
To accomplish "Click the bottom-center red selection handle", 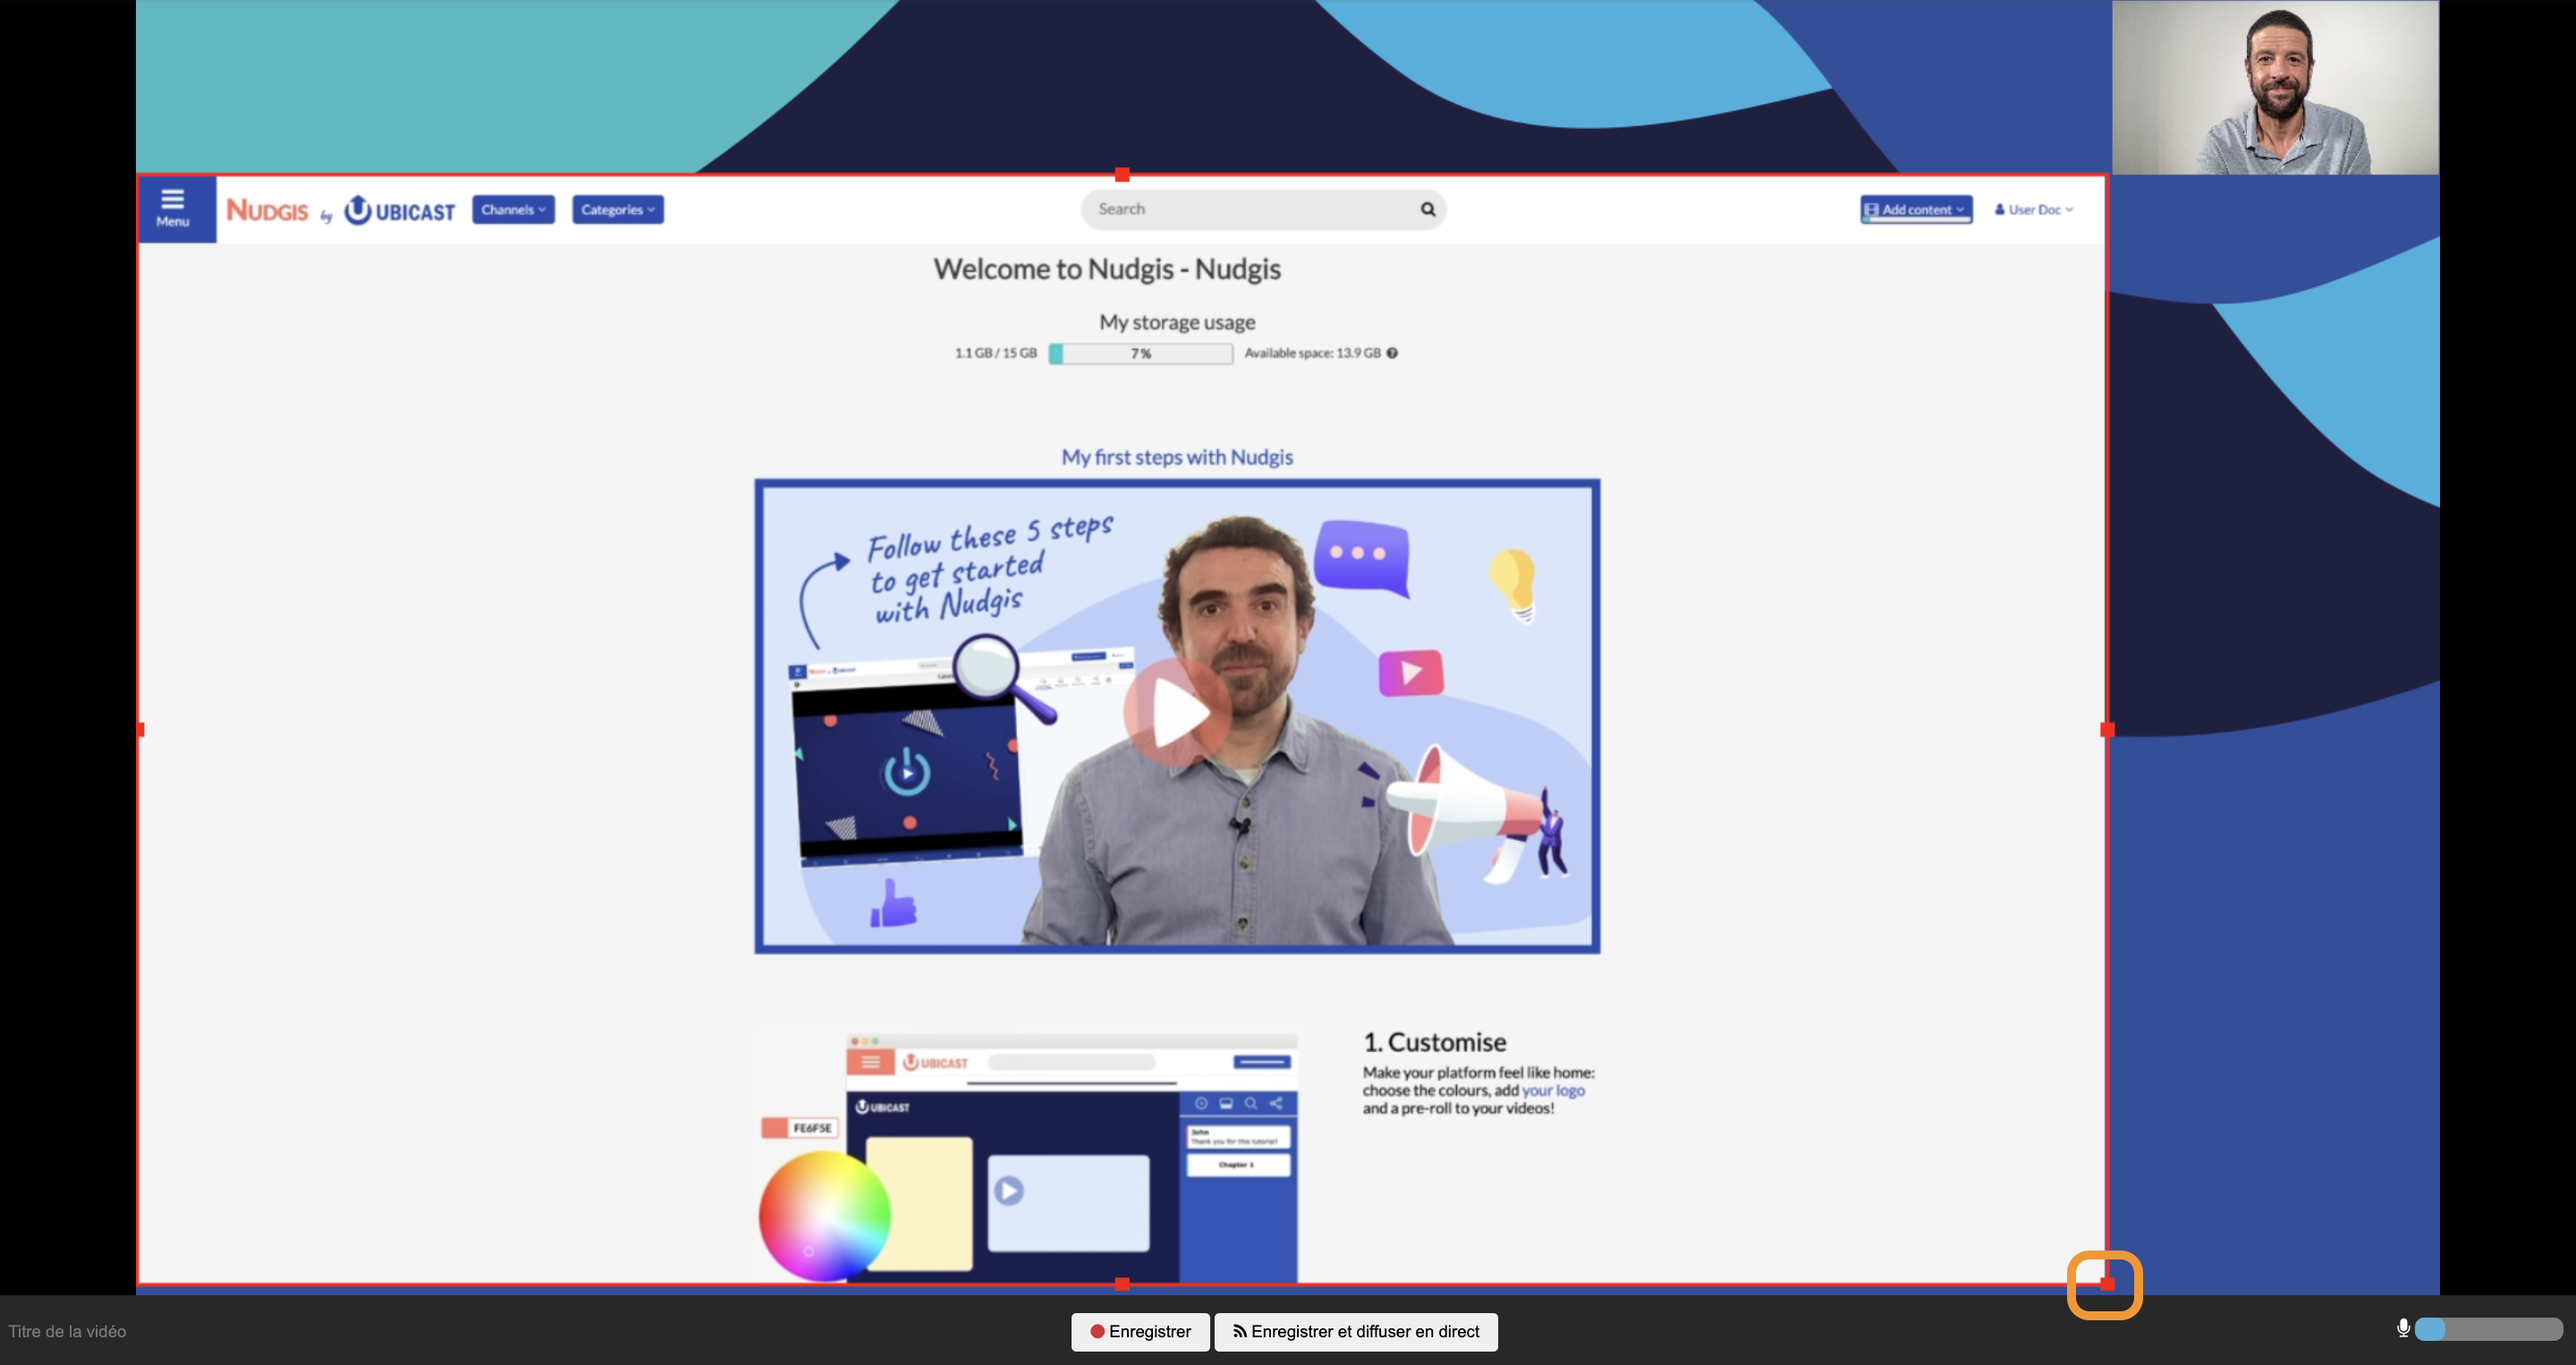I will [1122, 1284].
